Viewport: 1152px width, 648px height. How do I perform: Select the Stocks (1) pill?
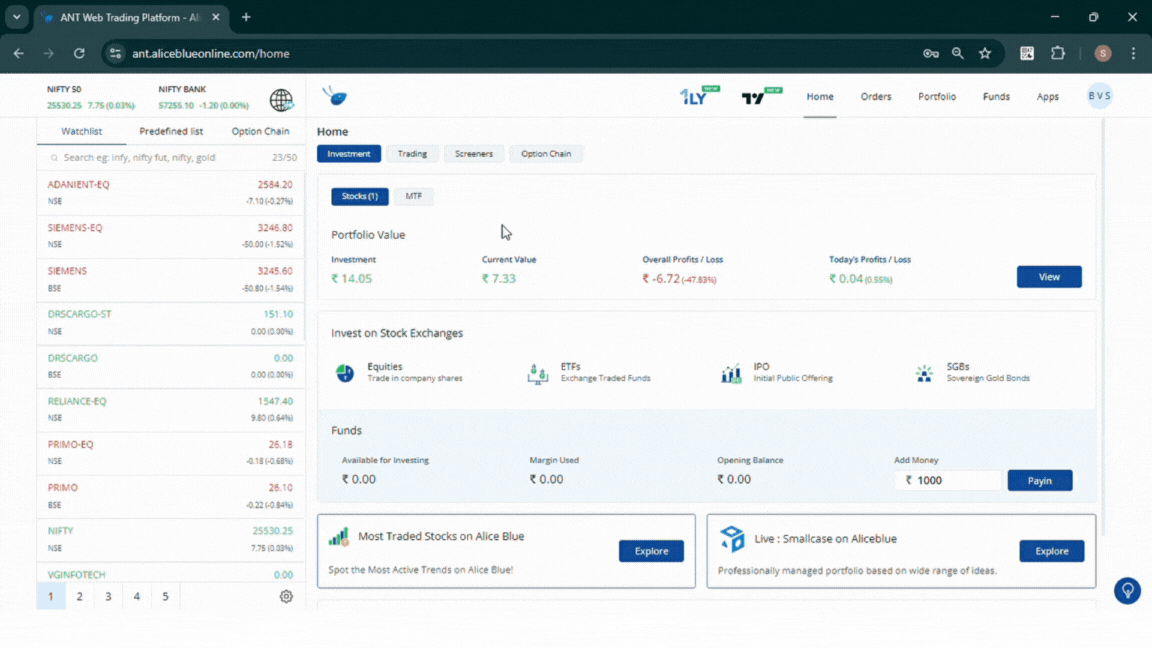pyautogui.click(x=359, y=196)
